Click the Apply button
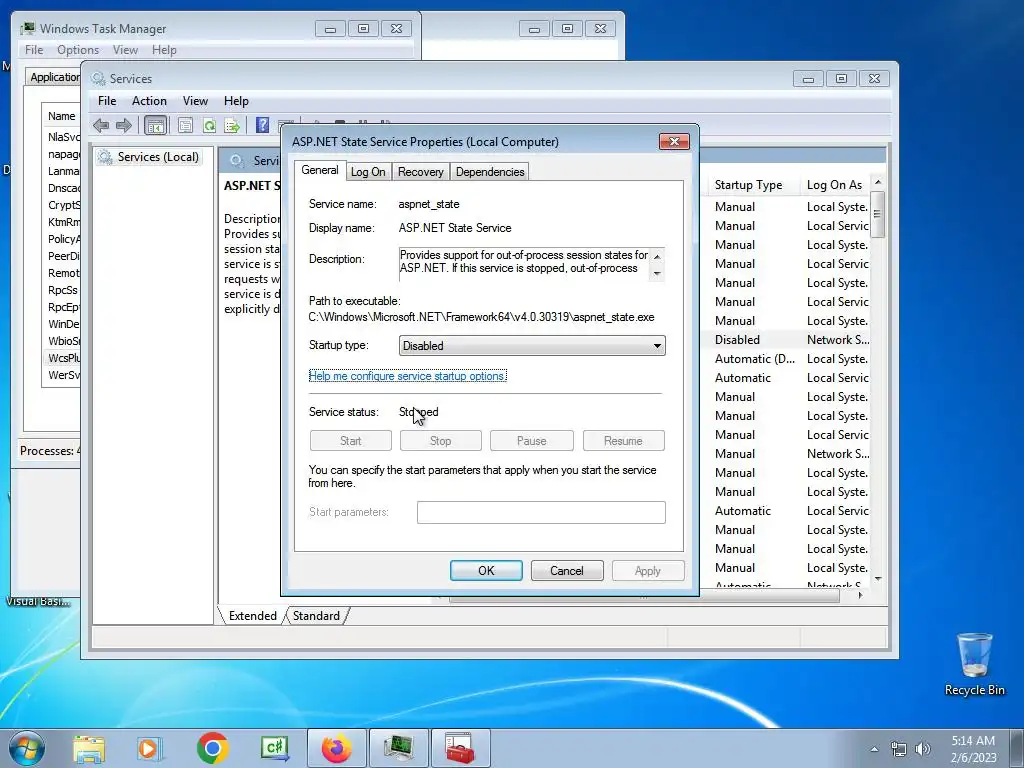This screenshot has height=768, width=1024. tap(648, 571)
